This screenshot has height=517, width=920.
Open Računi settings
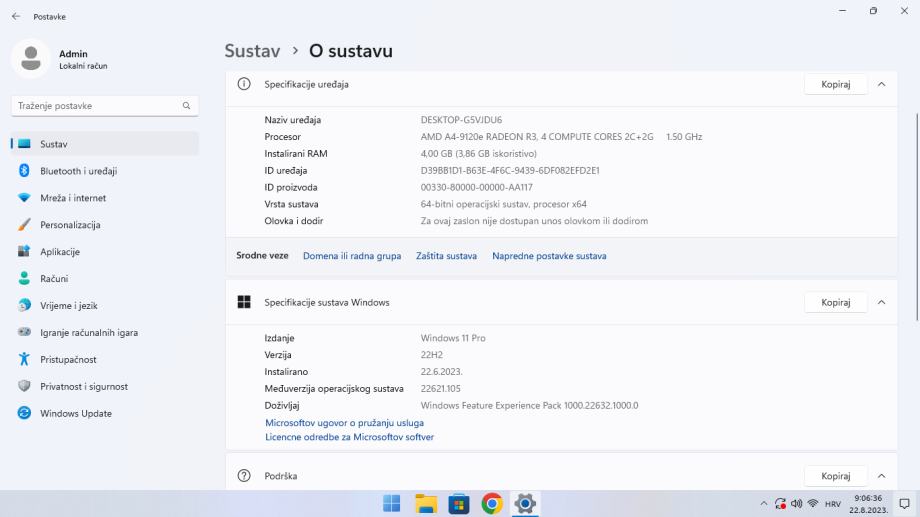click(105, 279)
